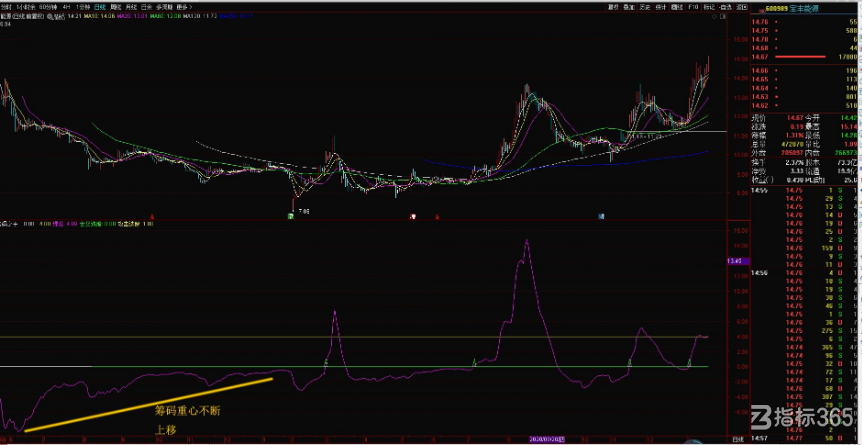862x445 pixels.
Task: Expand the 更多 more periods menu
Action: tap(184, 7)
